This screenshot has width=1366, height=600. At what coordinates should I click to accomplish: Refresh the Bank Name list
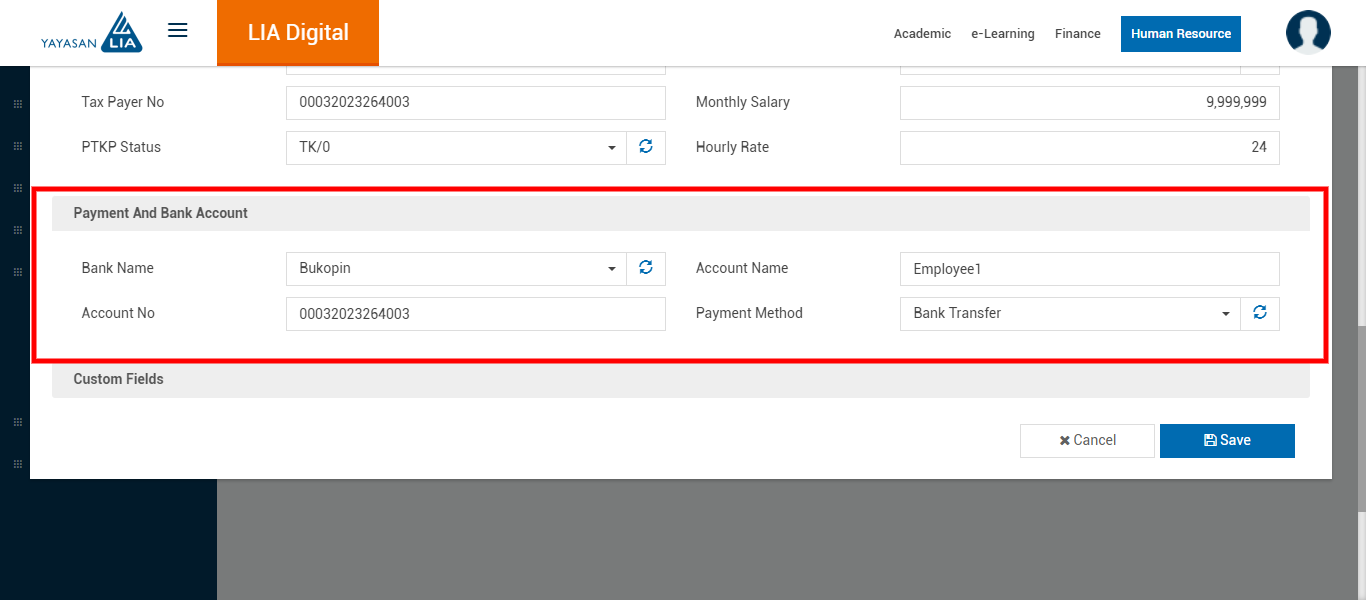[x=646, y=268]
